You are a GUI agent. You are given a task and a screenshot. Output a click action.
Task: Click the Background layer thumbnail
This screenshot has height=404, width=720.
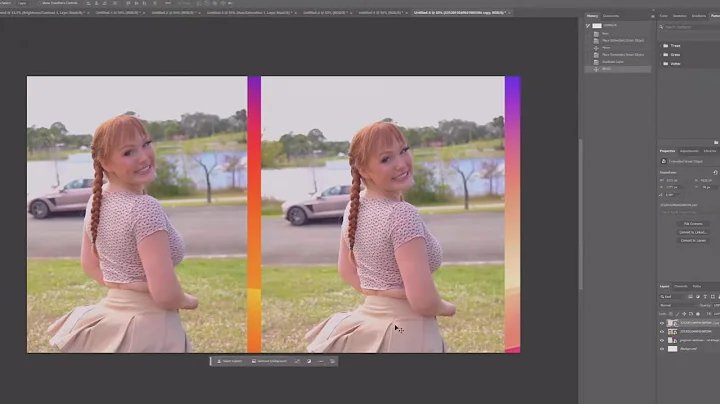pos(672,349)
